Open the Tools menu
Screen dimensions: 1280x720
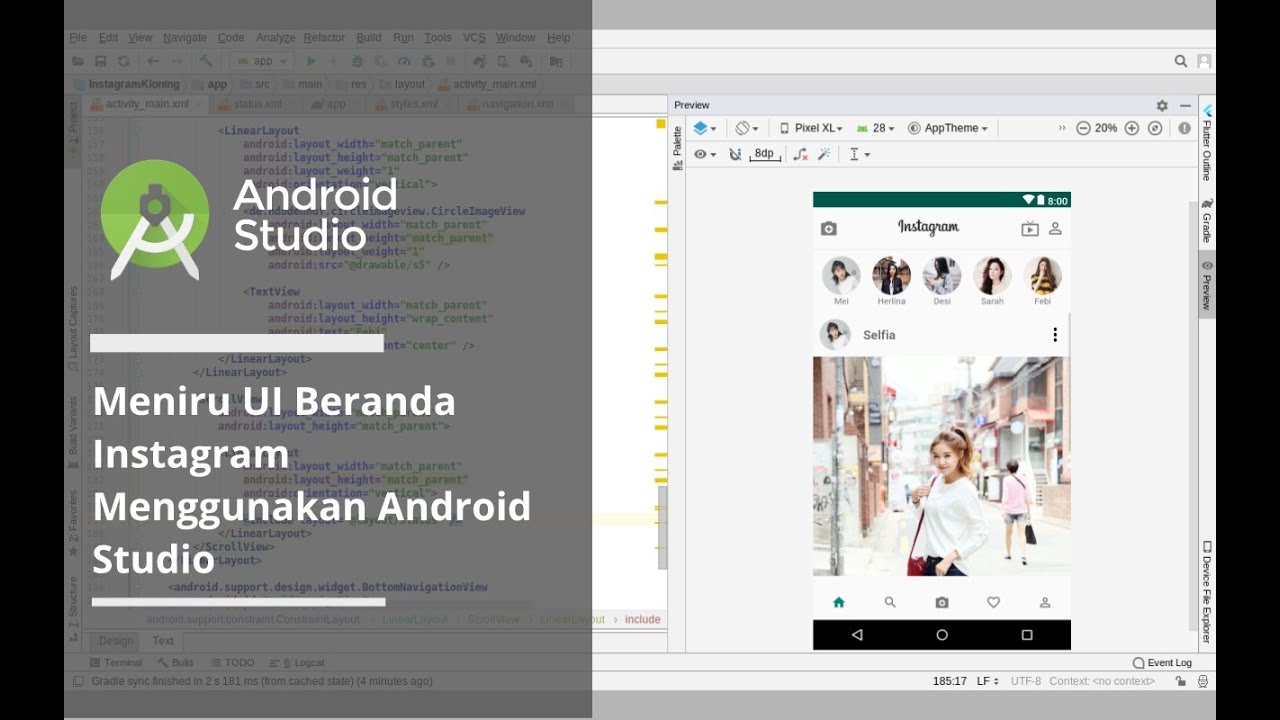(x=438, y=38)
